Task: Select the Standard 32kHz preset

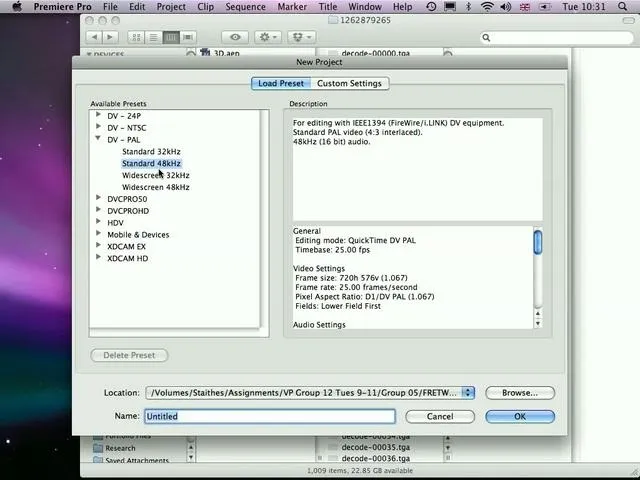Action: coord(151,151)
